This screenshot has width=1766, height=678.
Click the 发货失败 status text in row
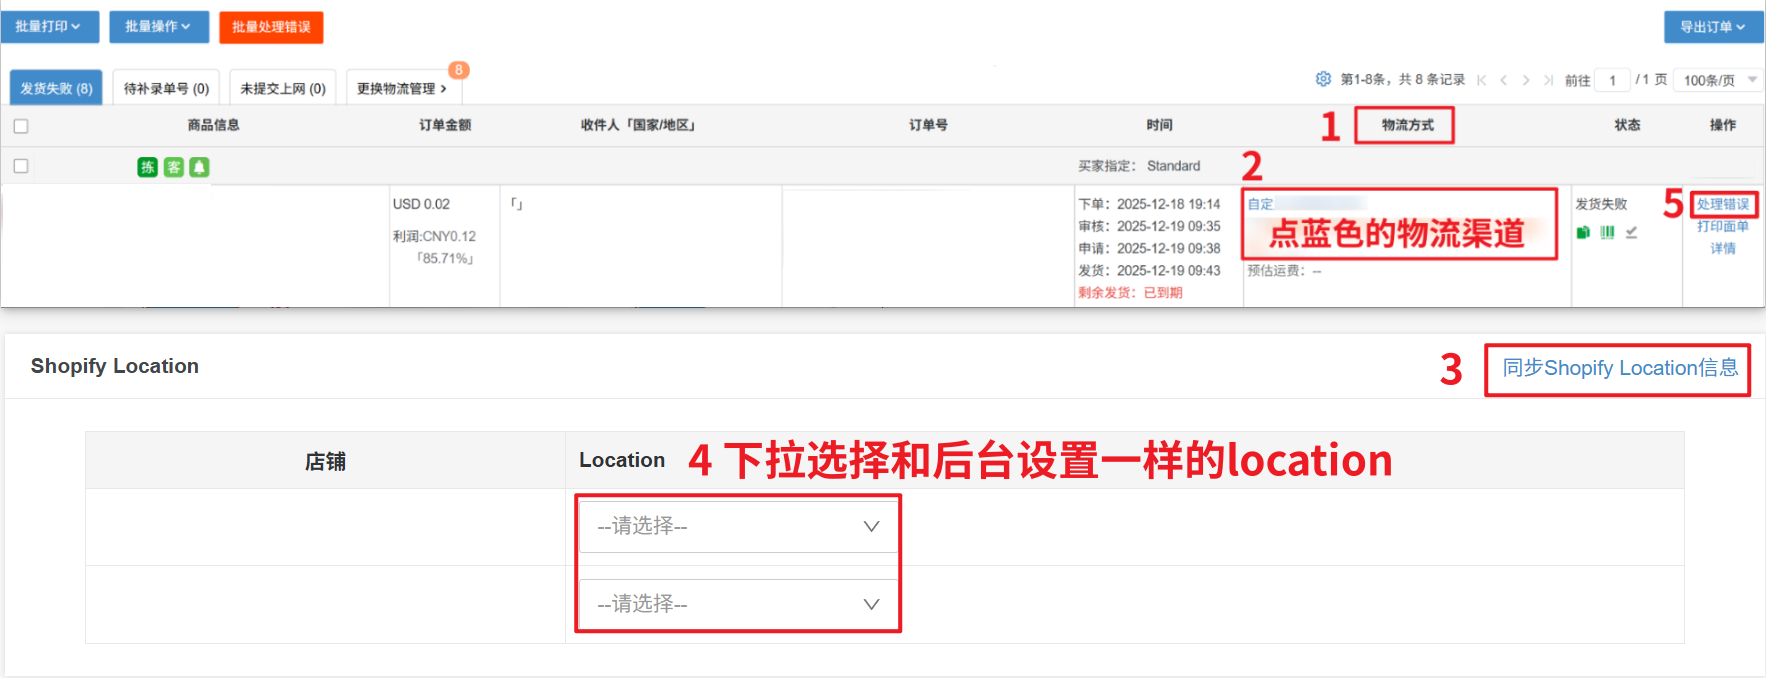1601,204
